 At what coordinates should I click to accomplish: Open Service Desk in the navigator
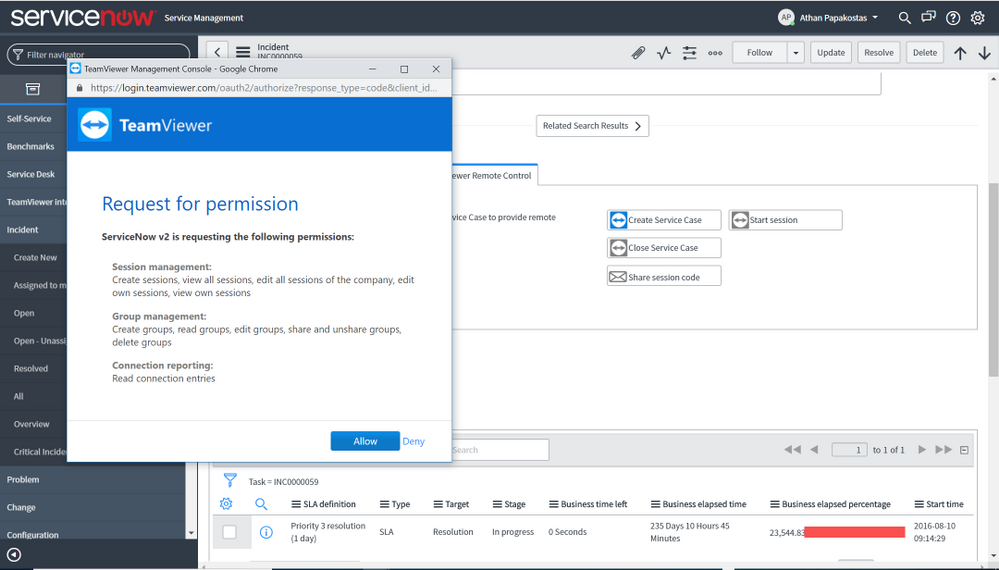[31, 174]
